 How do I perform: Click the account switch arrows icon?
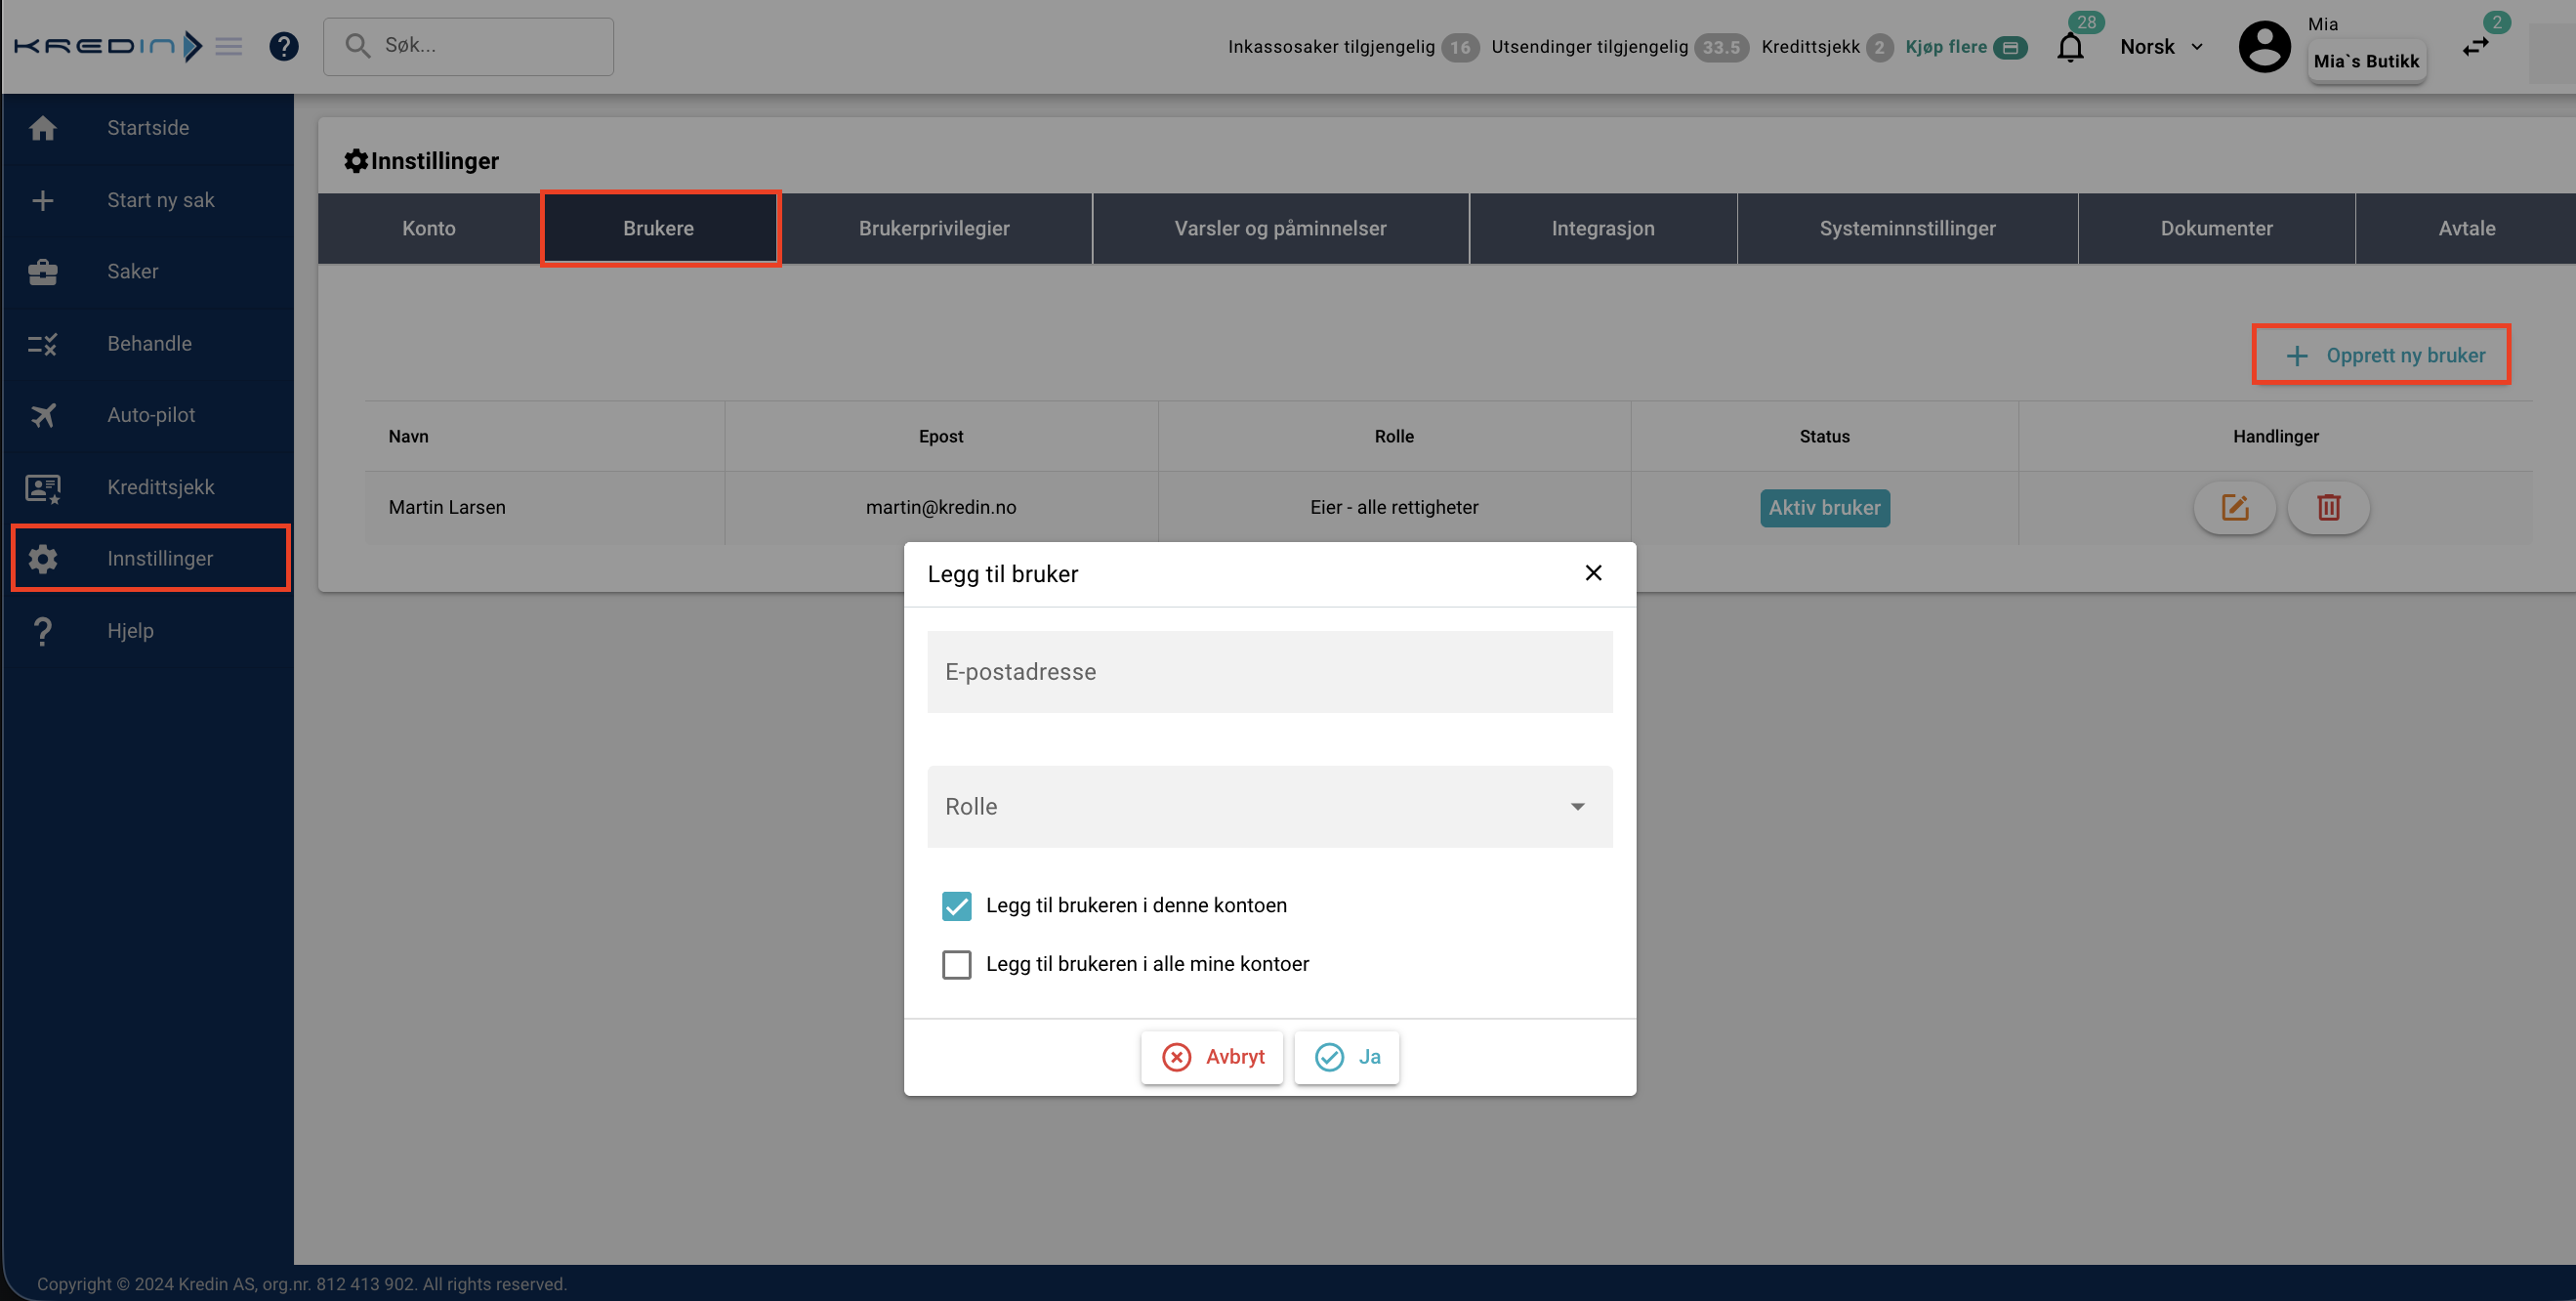pyautogui.click(x=2475, y=47)
